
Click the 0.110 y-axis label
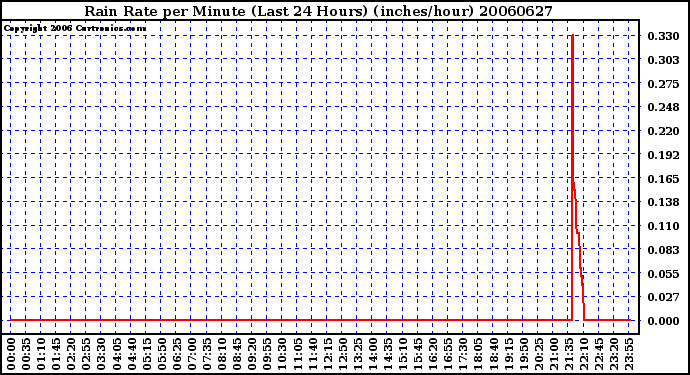click(x=663, y=226)
